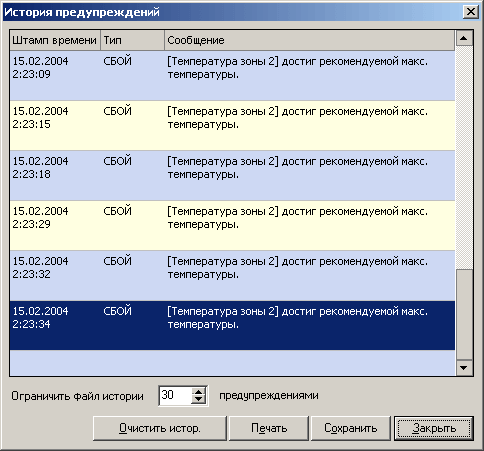Sort by Штамп времени column header

pos(55,40)
